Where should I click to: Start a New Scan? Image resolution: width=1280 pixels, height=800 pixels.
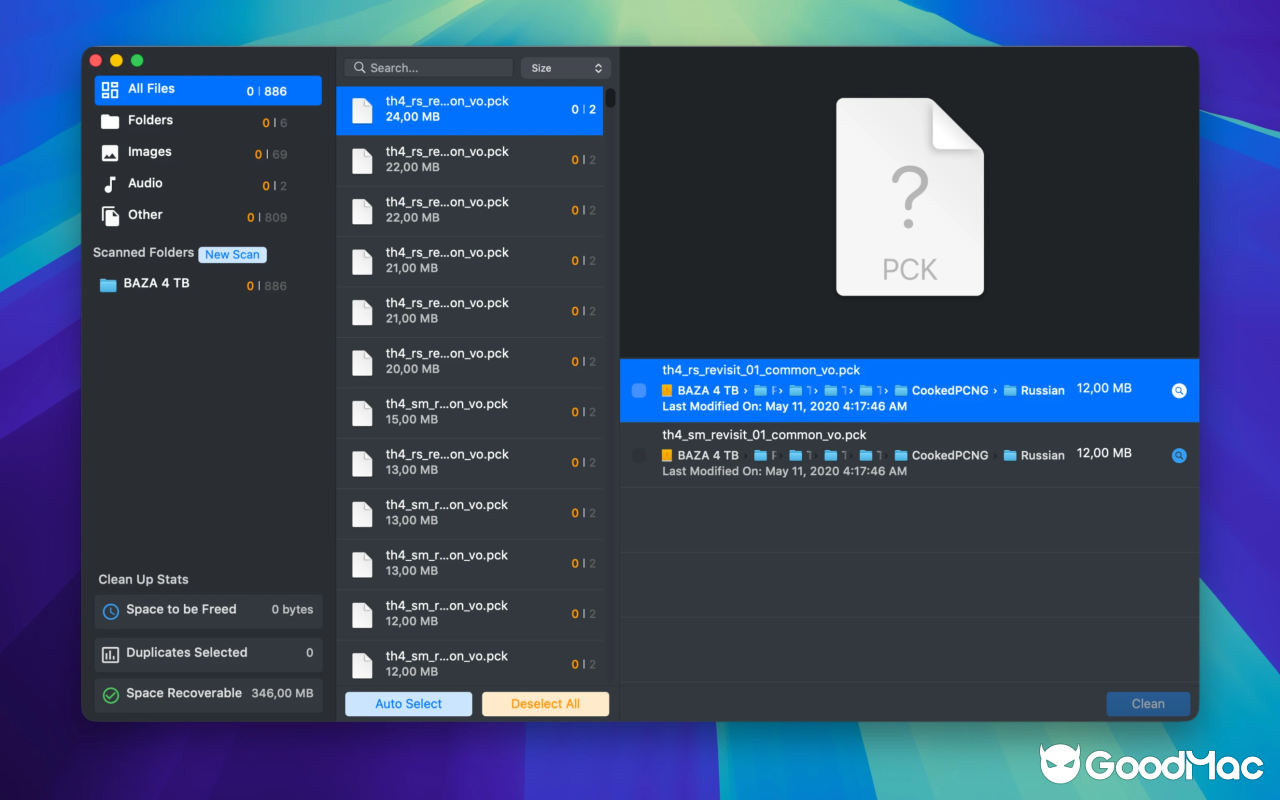click(x=232, y=254)
